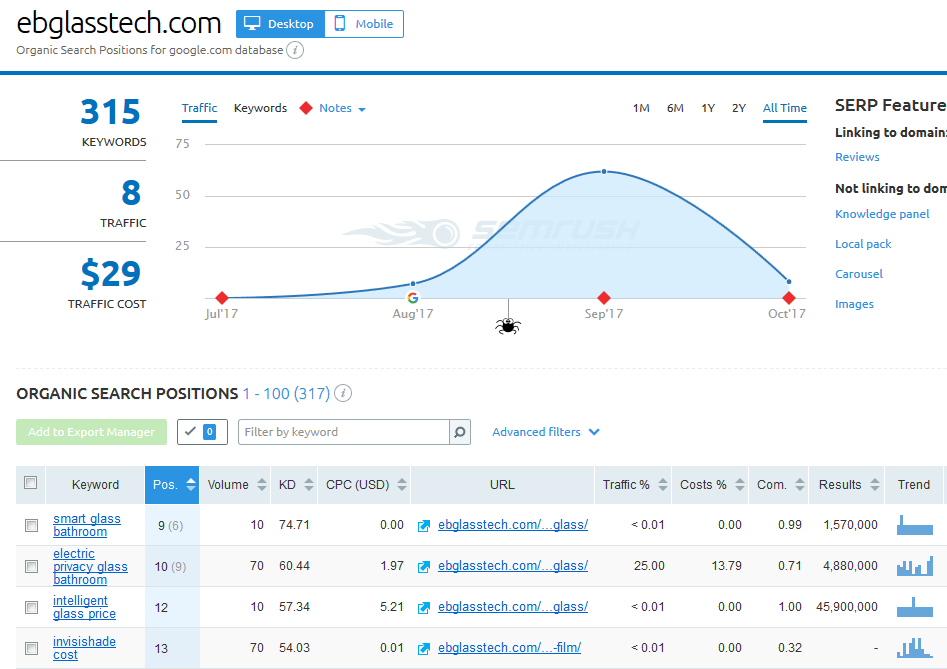Click the Aug'17 data point on the traffic chart

point(413,283)
